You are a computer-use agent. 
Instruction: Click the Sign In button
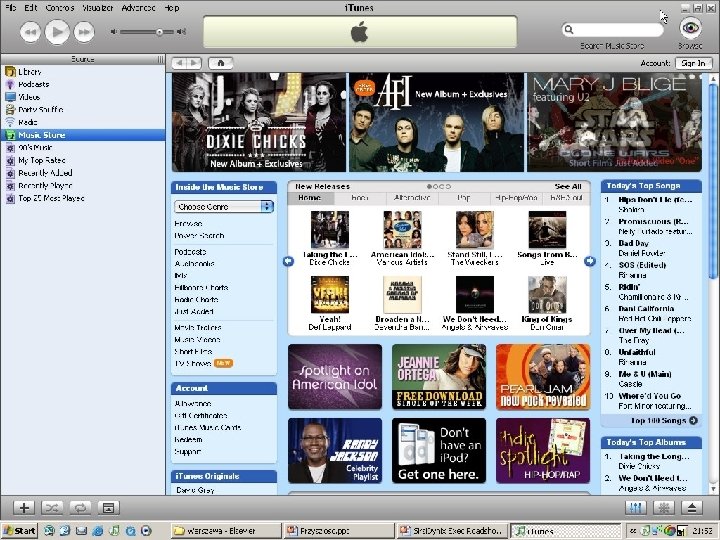pos(693,63)
